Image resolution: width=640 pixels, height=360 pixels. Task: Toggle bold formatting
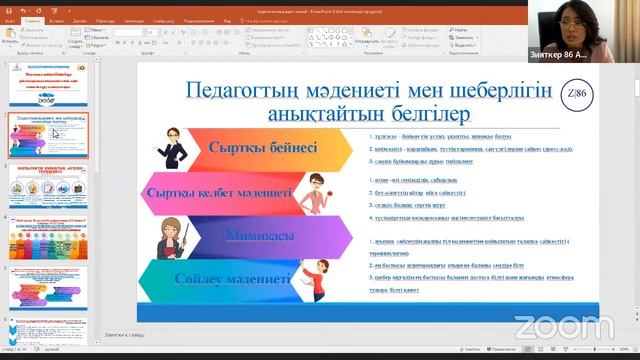click(118, 43)
